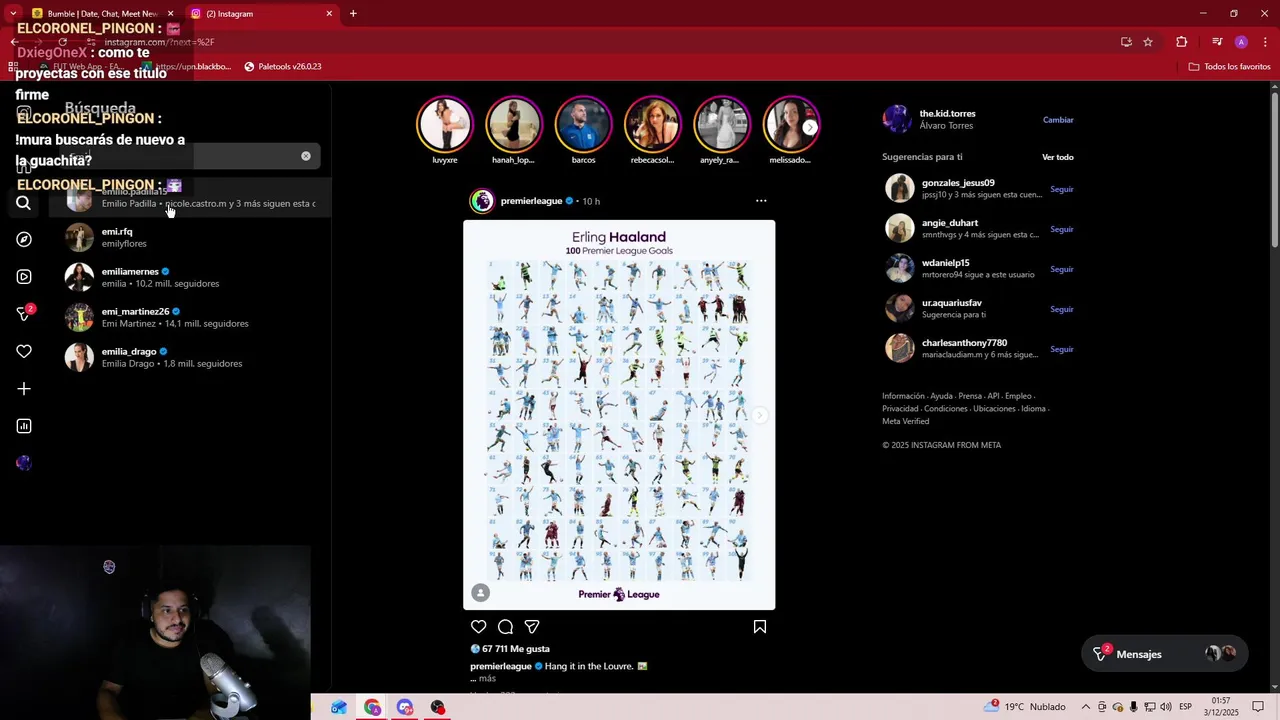Open the browser Extensions icon
Viewport: 1280px width, 720px height.
[1182, 42]
